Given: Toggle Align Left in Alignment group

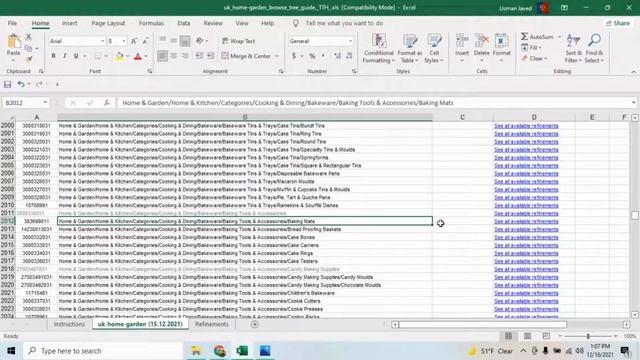Looking at the screenshot, I should coord(162,56).
